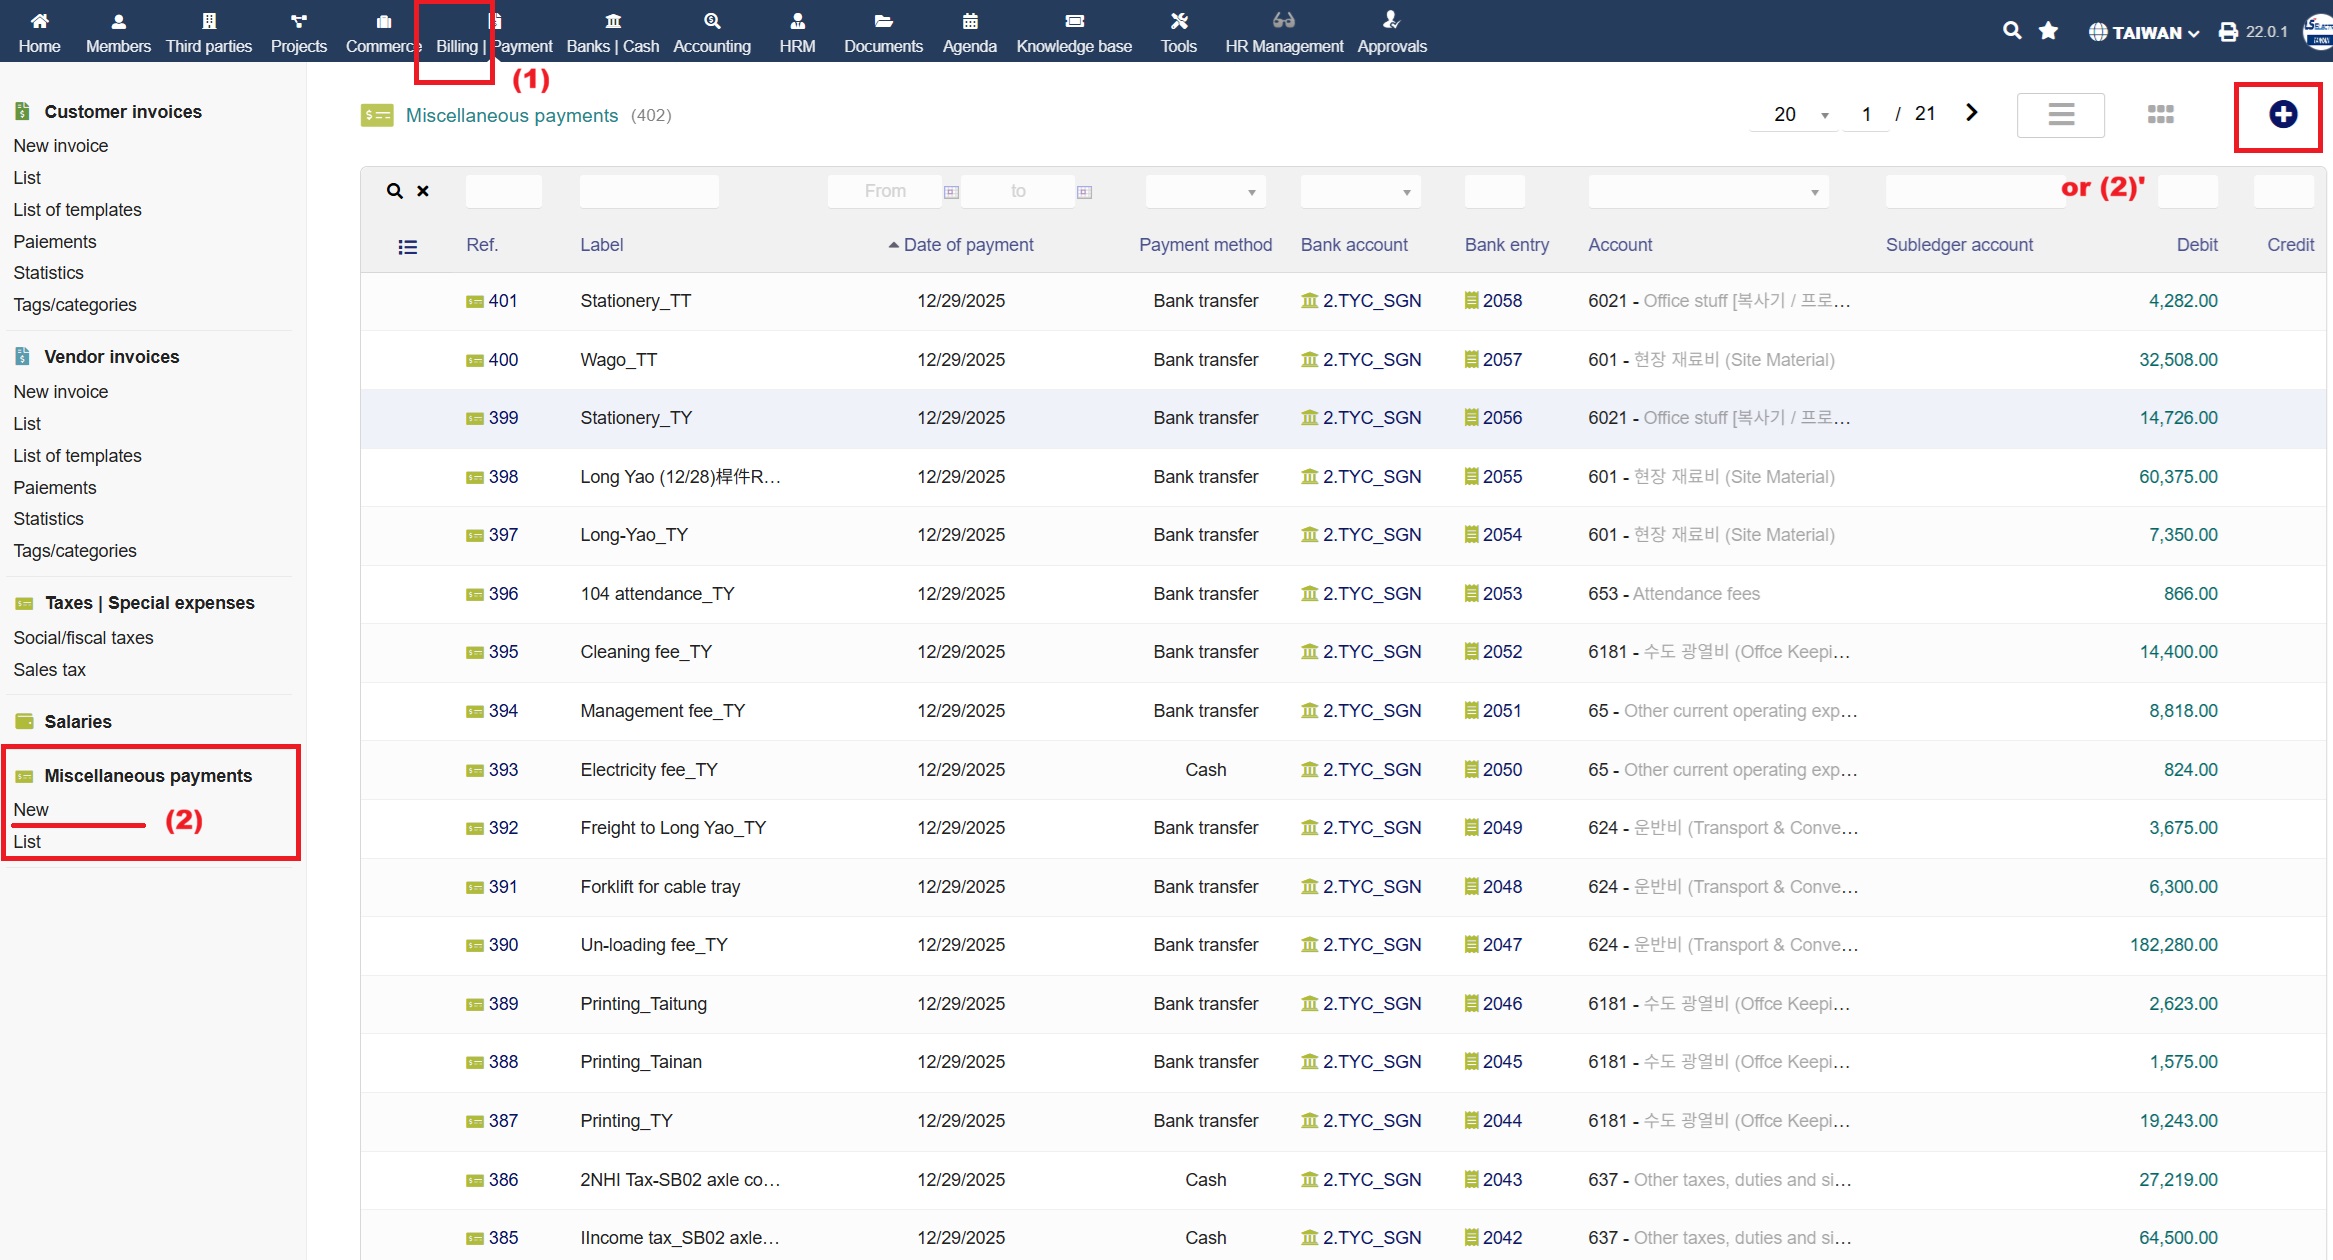Click the top bar search magnifier
Image resolution: width=2333 pixels, height=1260 pixels.
click(2012, 31)
